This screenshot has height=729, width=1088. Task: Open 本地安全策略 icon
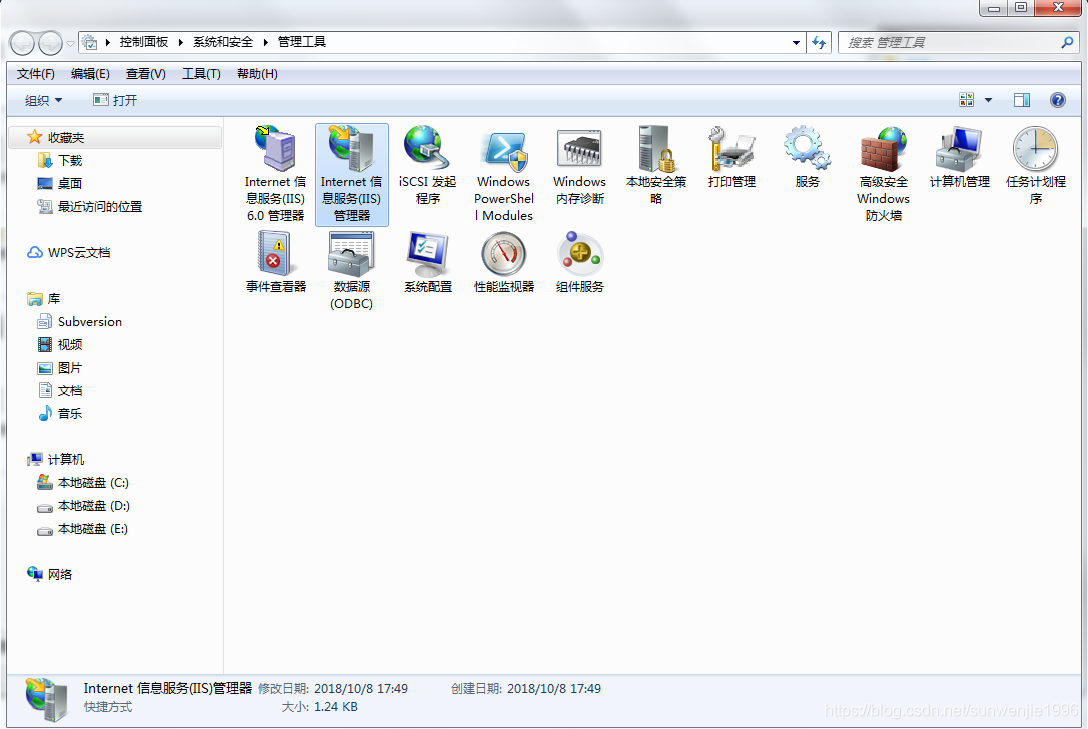(x=656, y=166)
